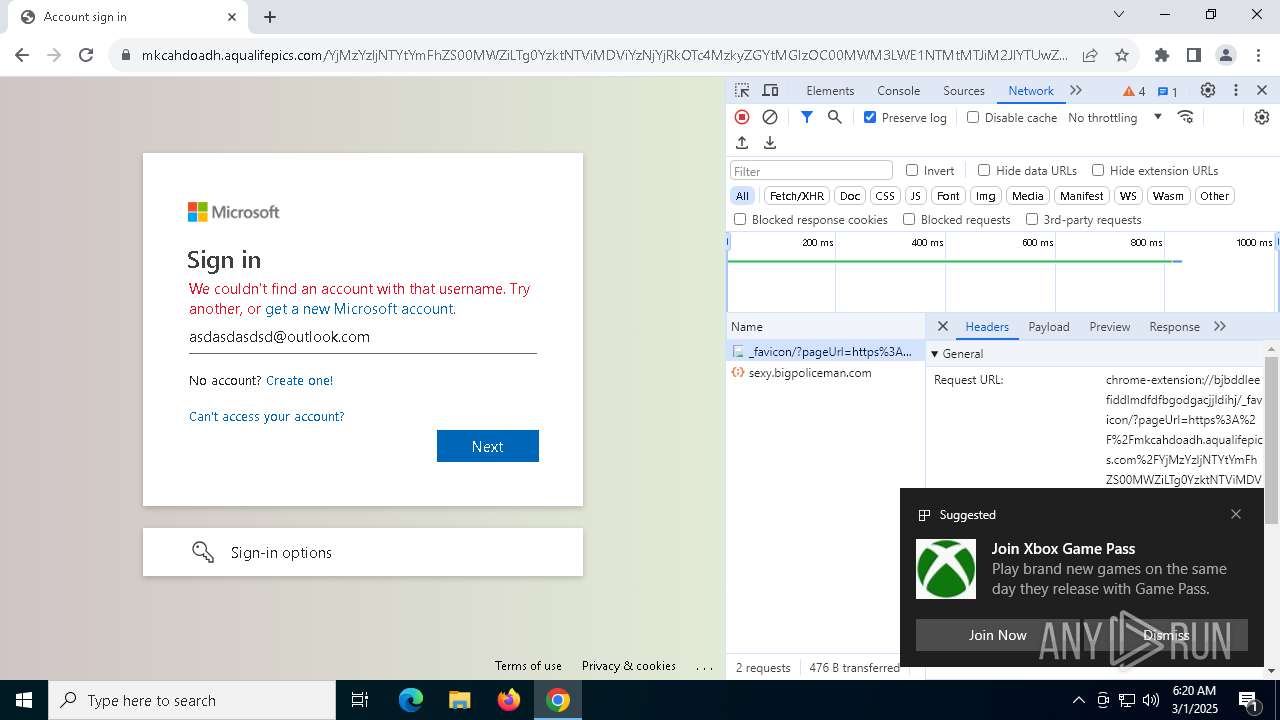The height and width of the screenshot is (720, 1280).
Task: Open Microsoft Edge from taskbar
Action: pyautogui.click(x=411, y=700)
